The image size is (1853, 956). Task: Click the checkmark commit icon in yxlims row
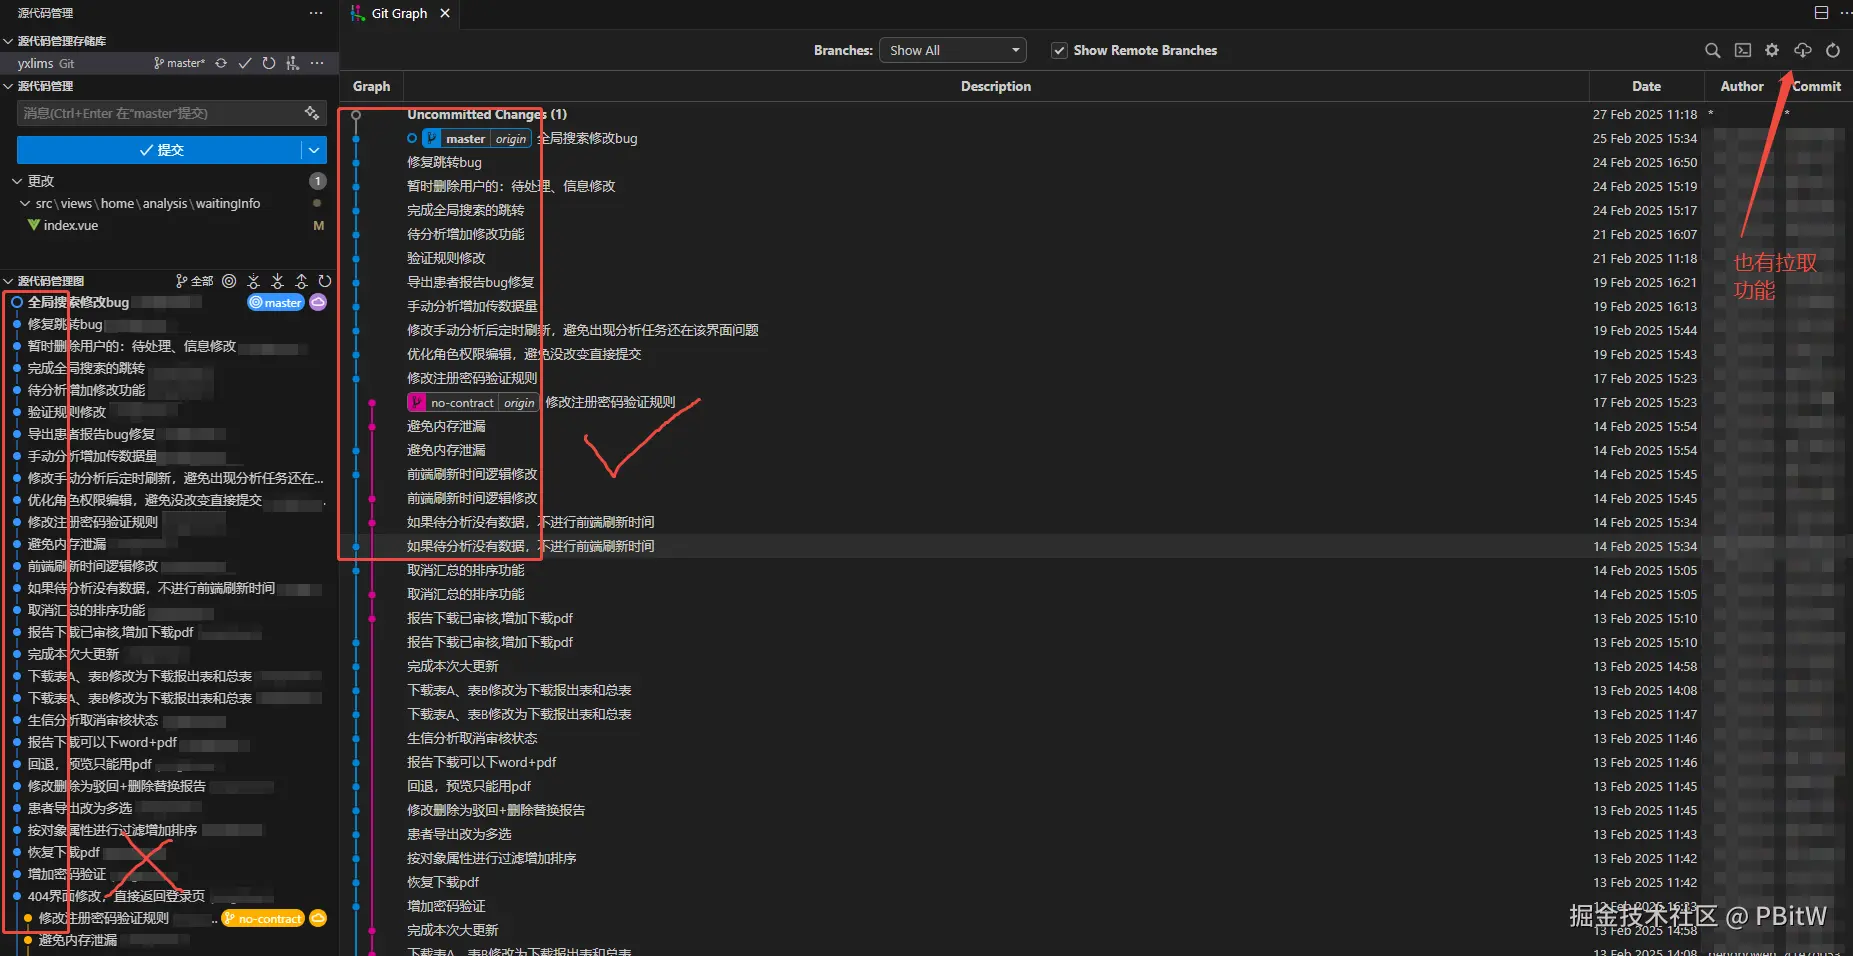pyautogui.click(x=245, y=63)
